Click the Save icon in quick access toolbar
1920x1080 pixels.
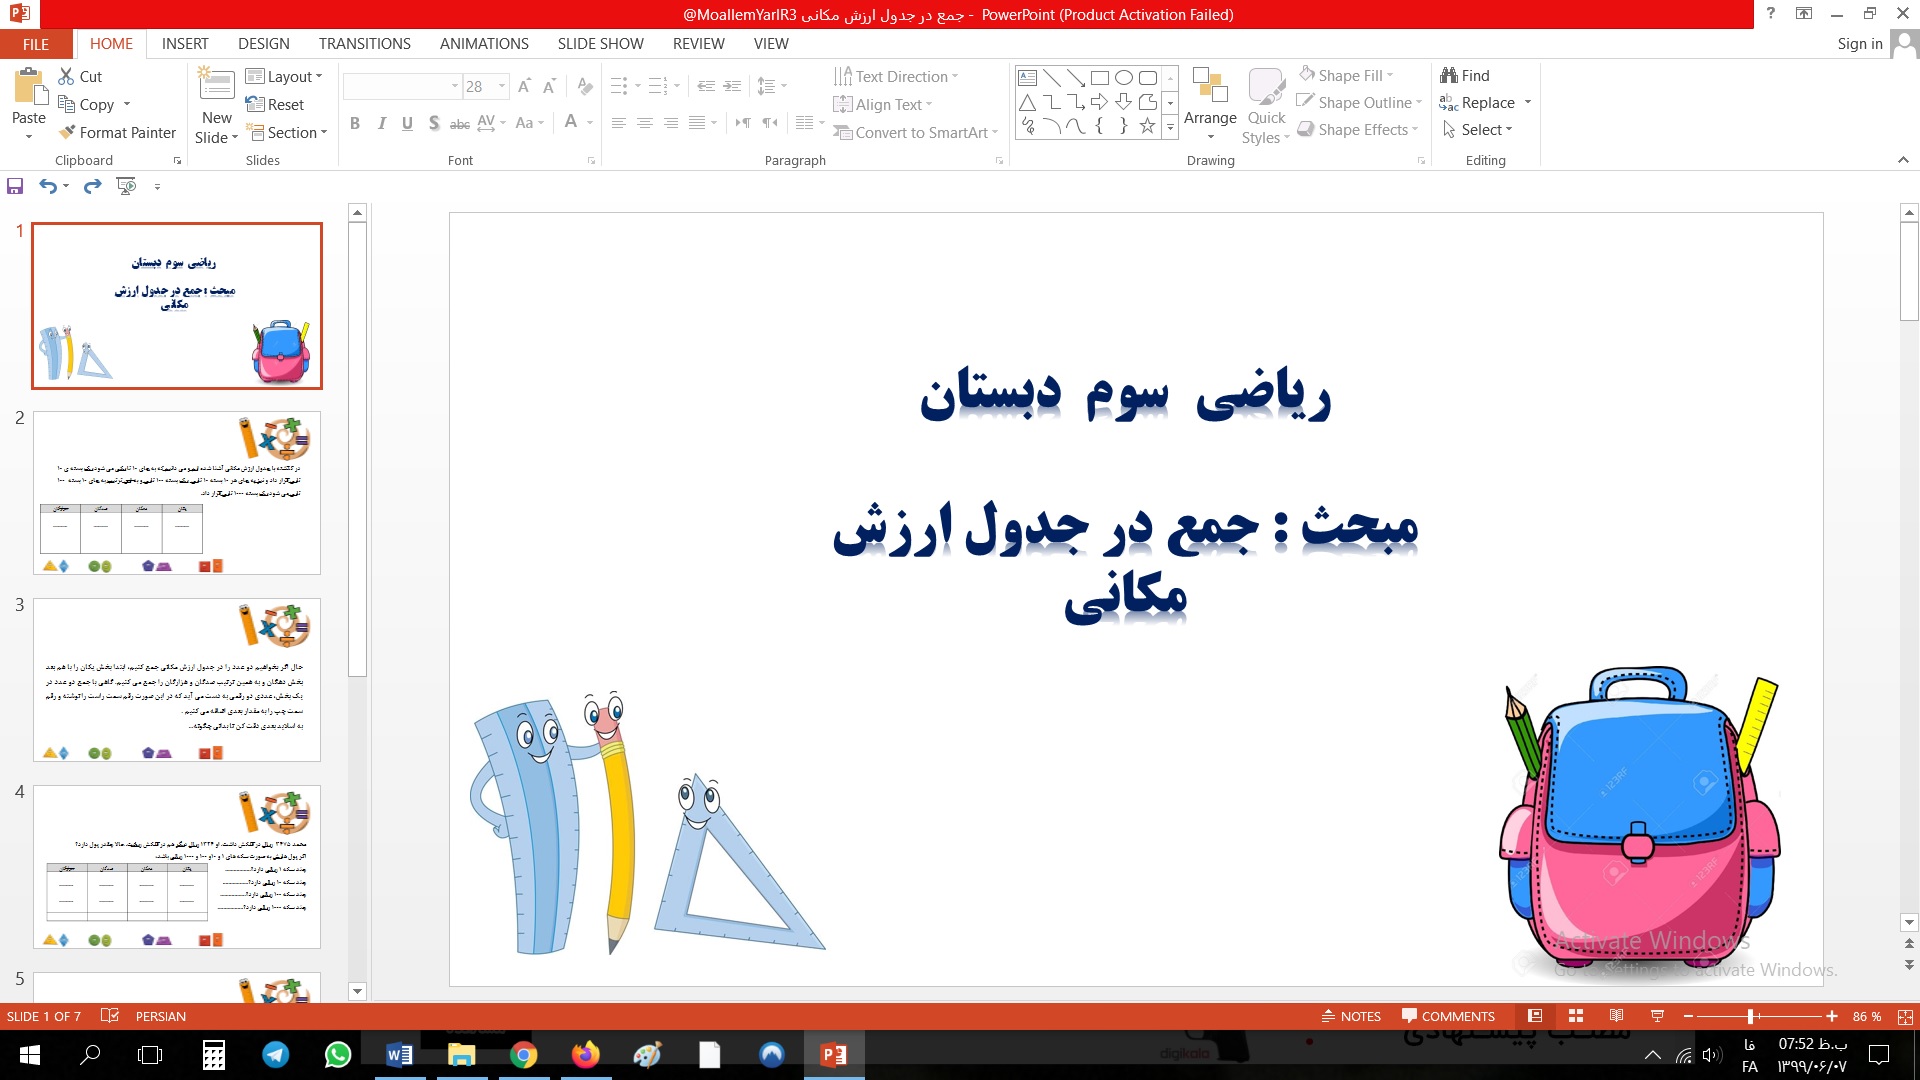click(15, 186)
